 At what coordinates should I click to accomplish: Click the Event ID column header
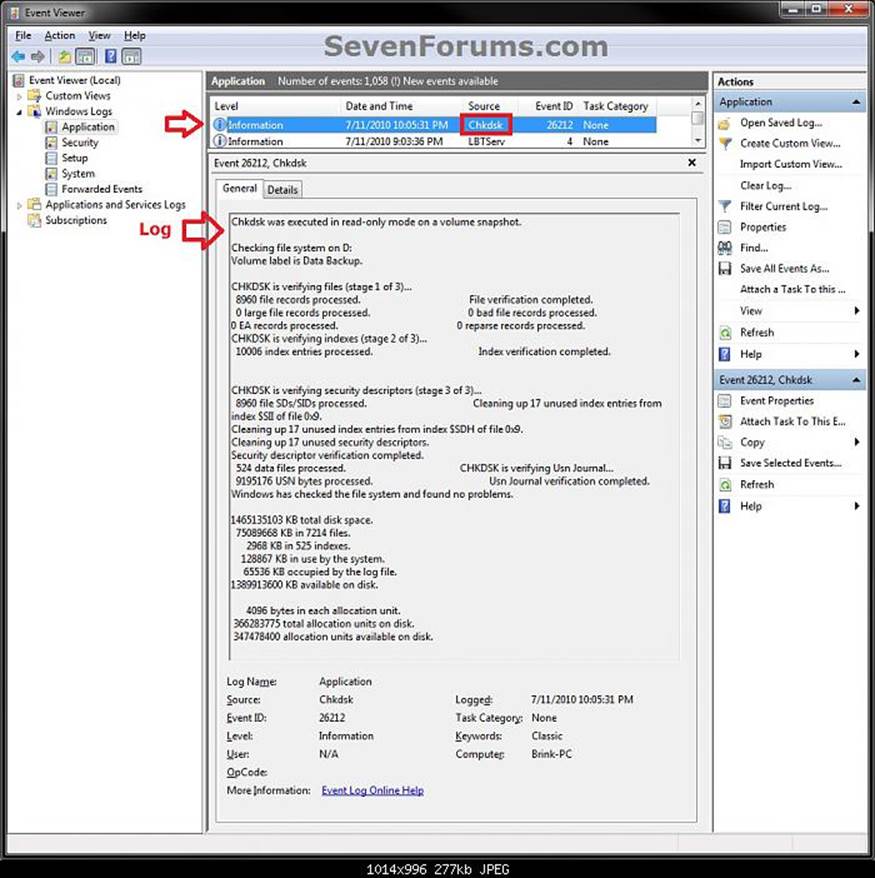553,106
